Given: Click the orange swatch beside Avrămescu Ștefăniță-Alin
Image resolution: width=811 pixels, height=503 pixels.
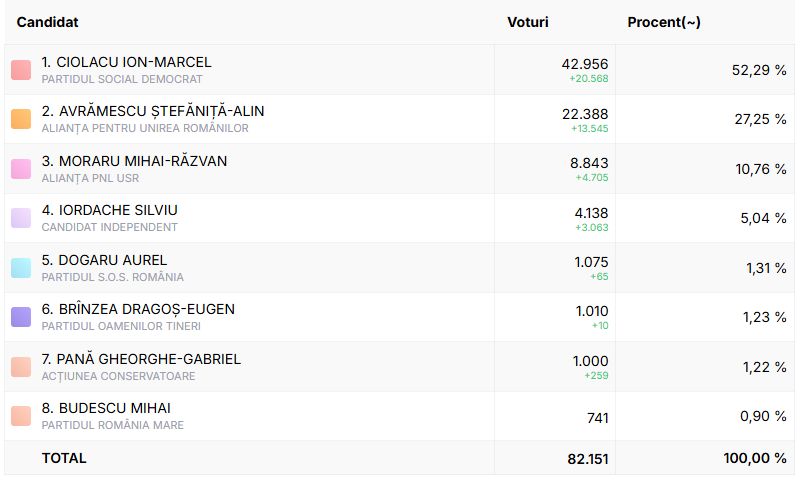Looking at the screenshot, I should click(21, 119).
